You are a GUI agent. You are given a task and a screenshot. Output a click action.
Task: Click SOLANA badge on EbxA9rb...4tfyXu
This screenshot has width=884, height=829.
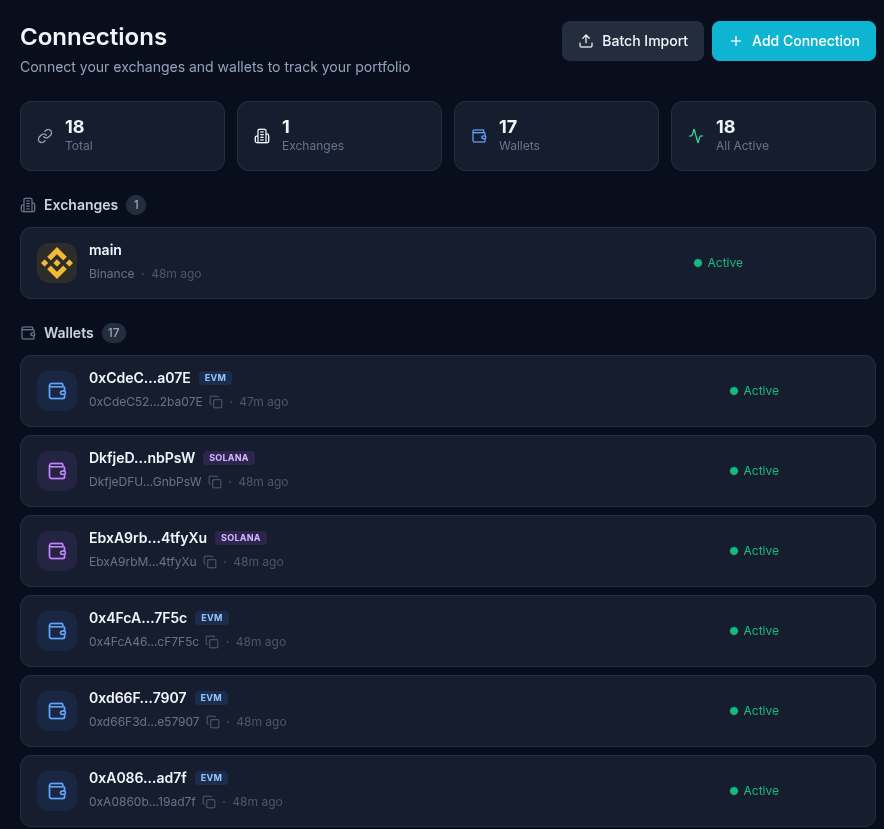(241, 538)
